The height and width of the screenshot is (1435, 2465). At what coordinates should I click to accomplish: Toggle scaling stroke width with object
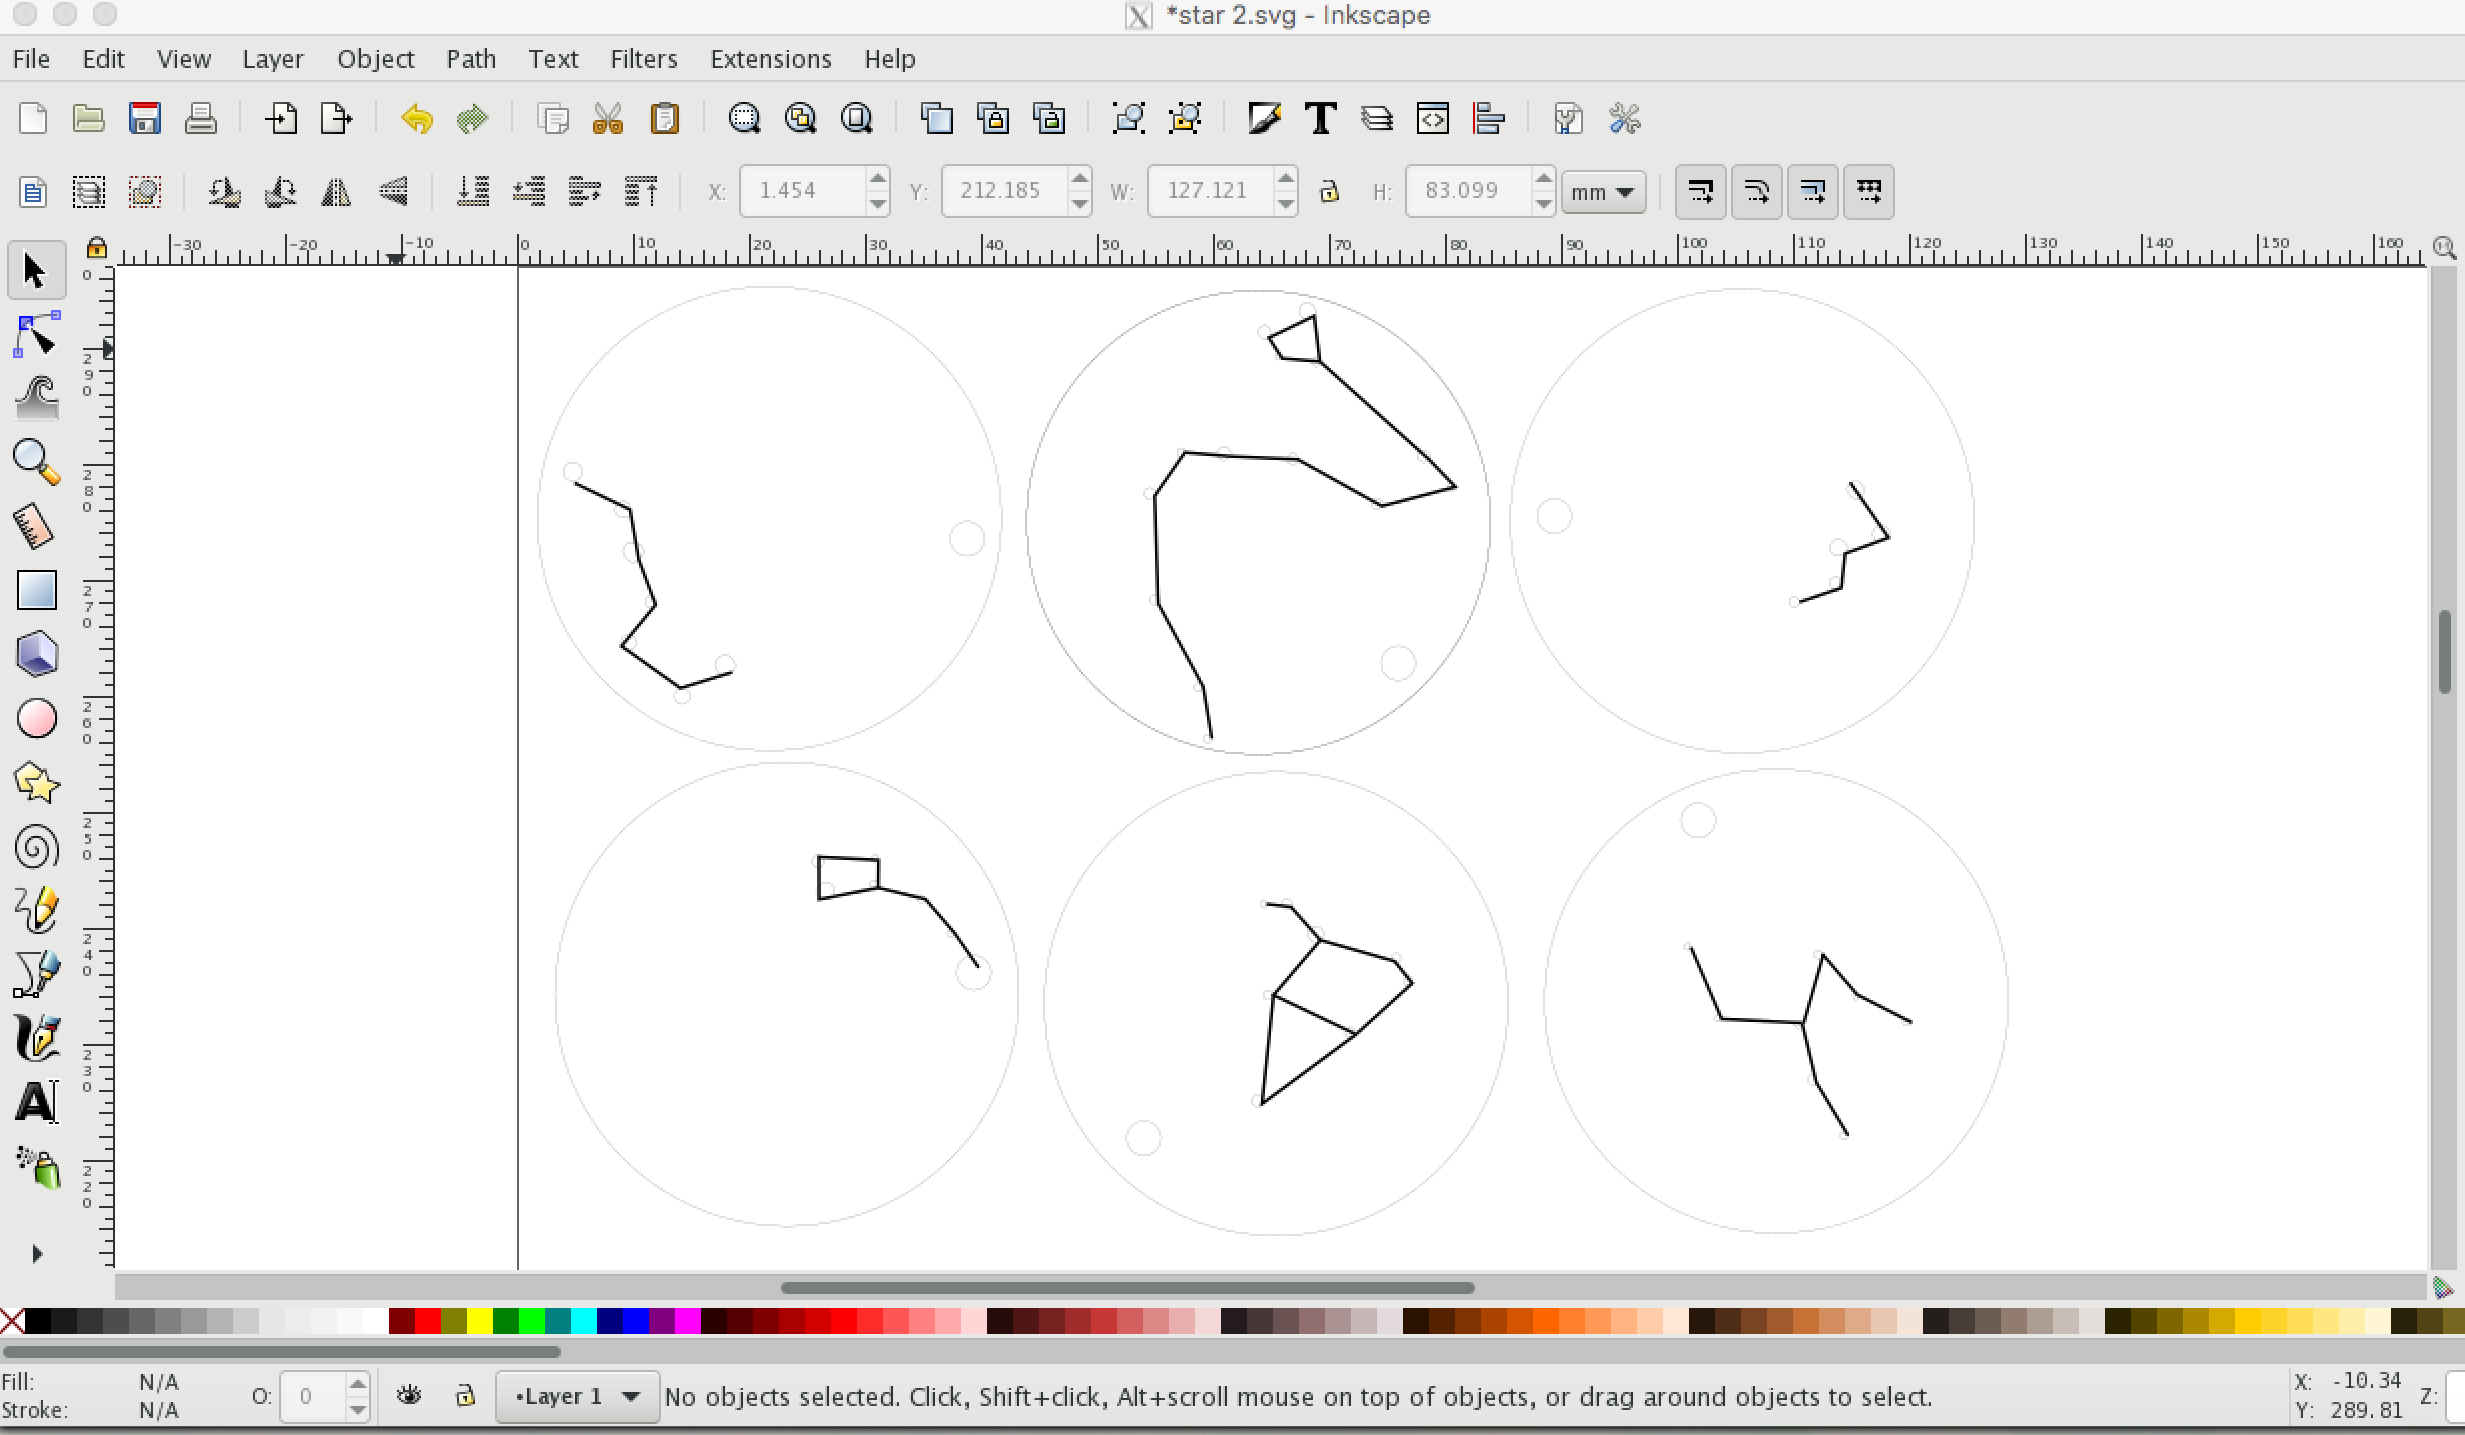[x=1700, y=191]
